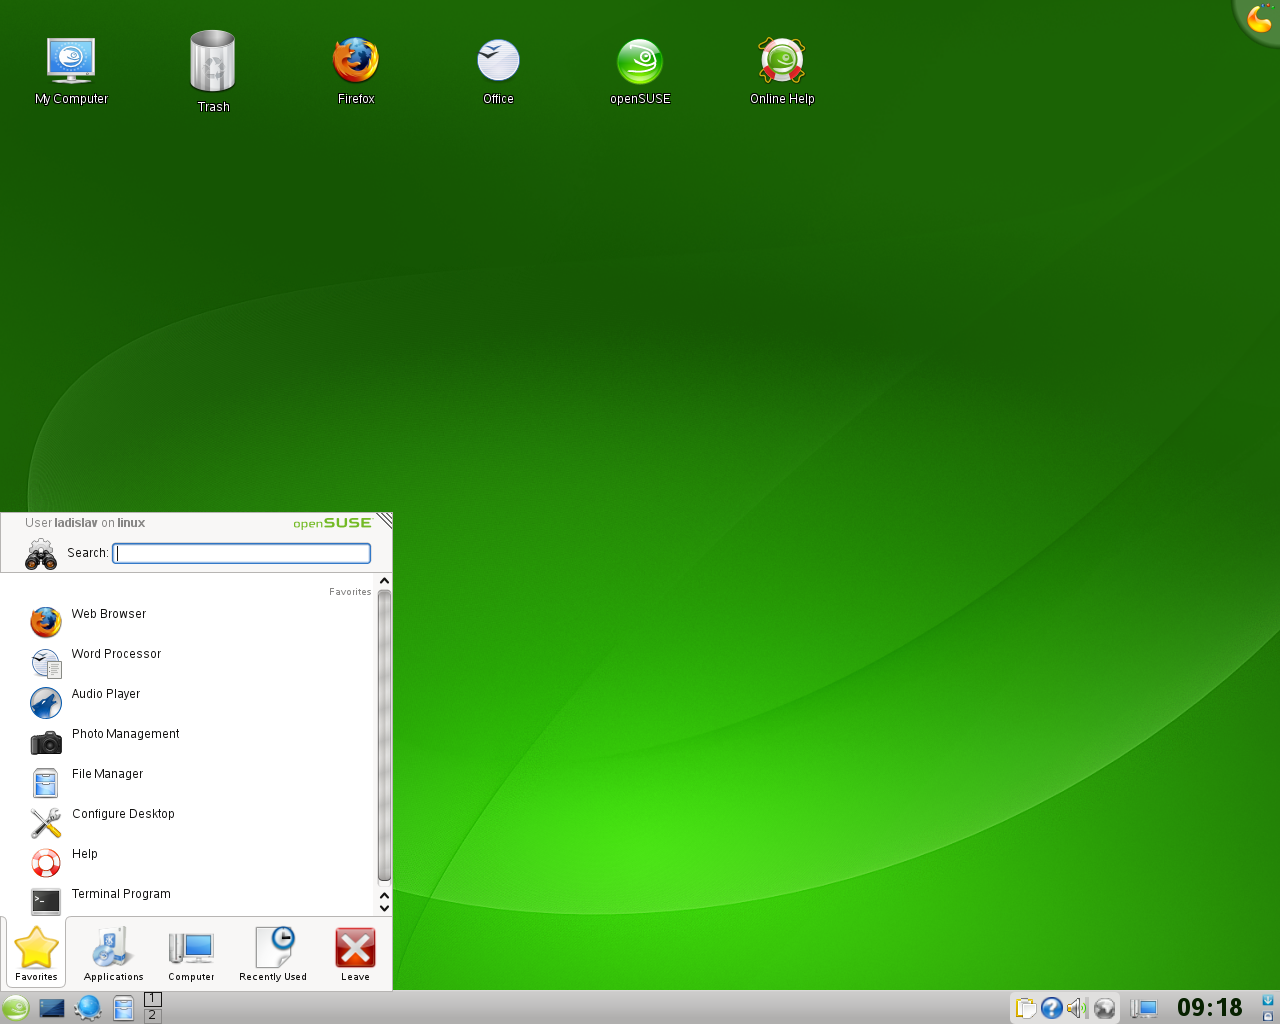Launch Firefox from the desktop
Viewport: 1280px width, 1024px height.
point(356,70)
